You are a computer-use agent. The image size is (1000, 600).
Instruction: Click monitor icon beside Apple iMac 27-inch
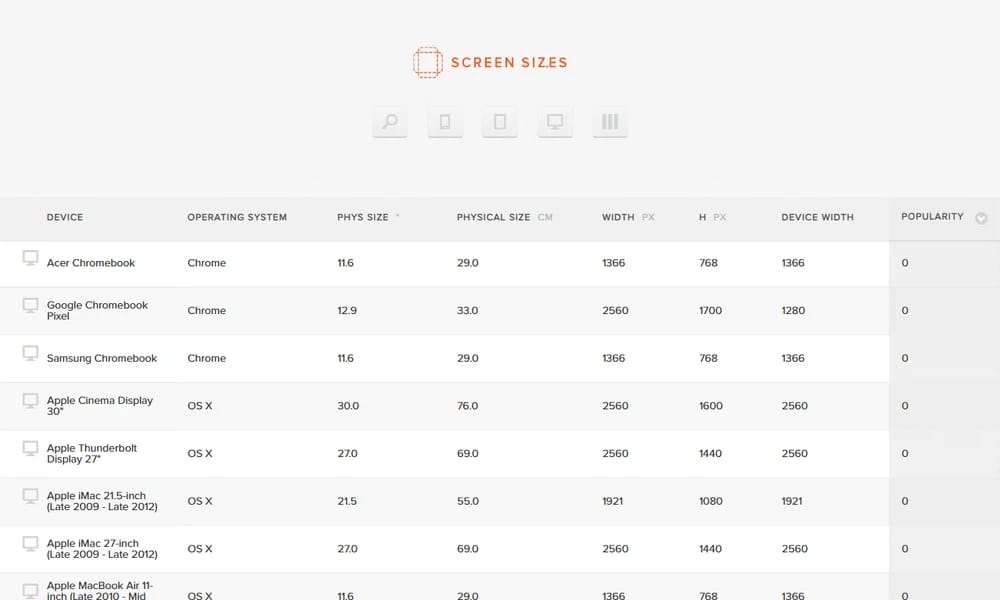[30, 543]
